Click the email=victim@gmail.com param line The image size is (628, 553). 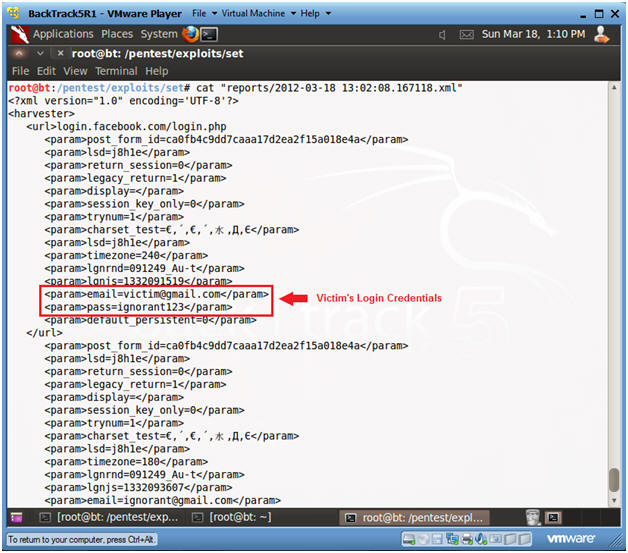[156, 294]
